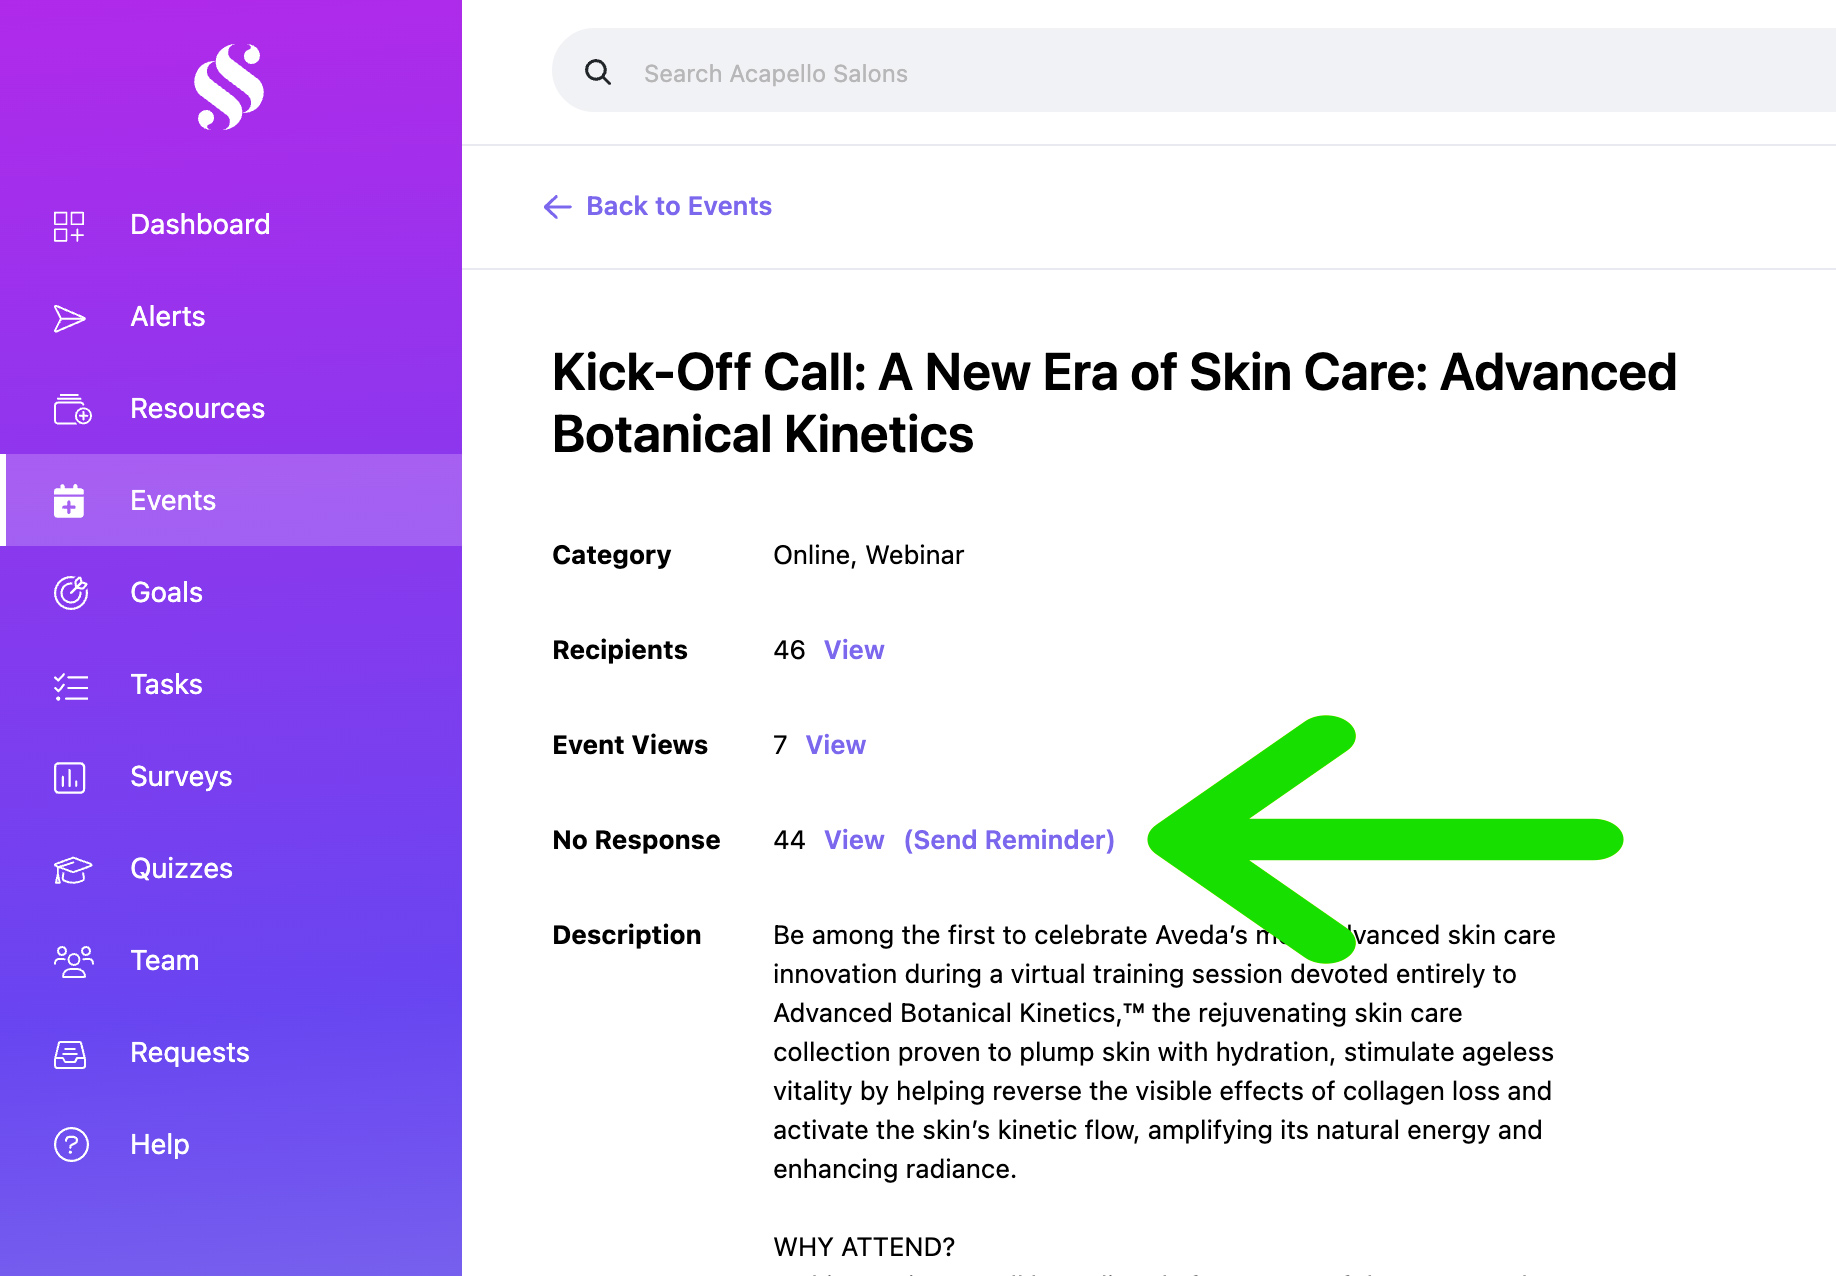Viewport: 1836px width, 1276px height.
Task: Open the Team page
Action: tap(231, 960)
